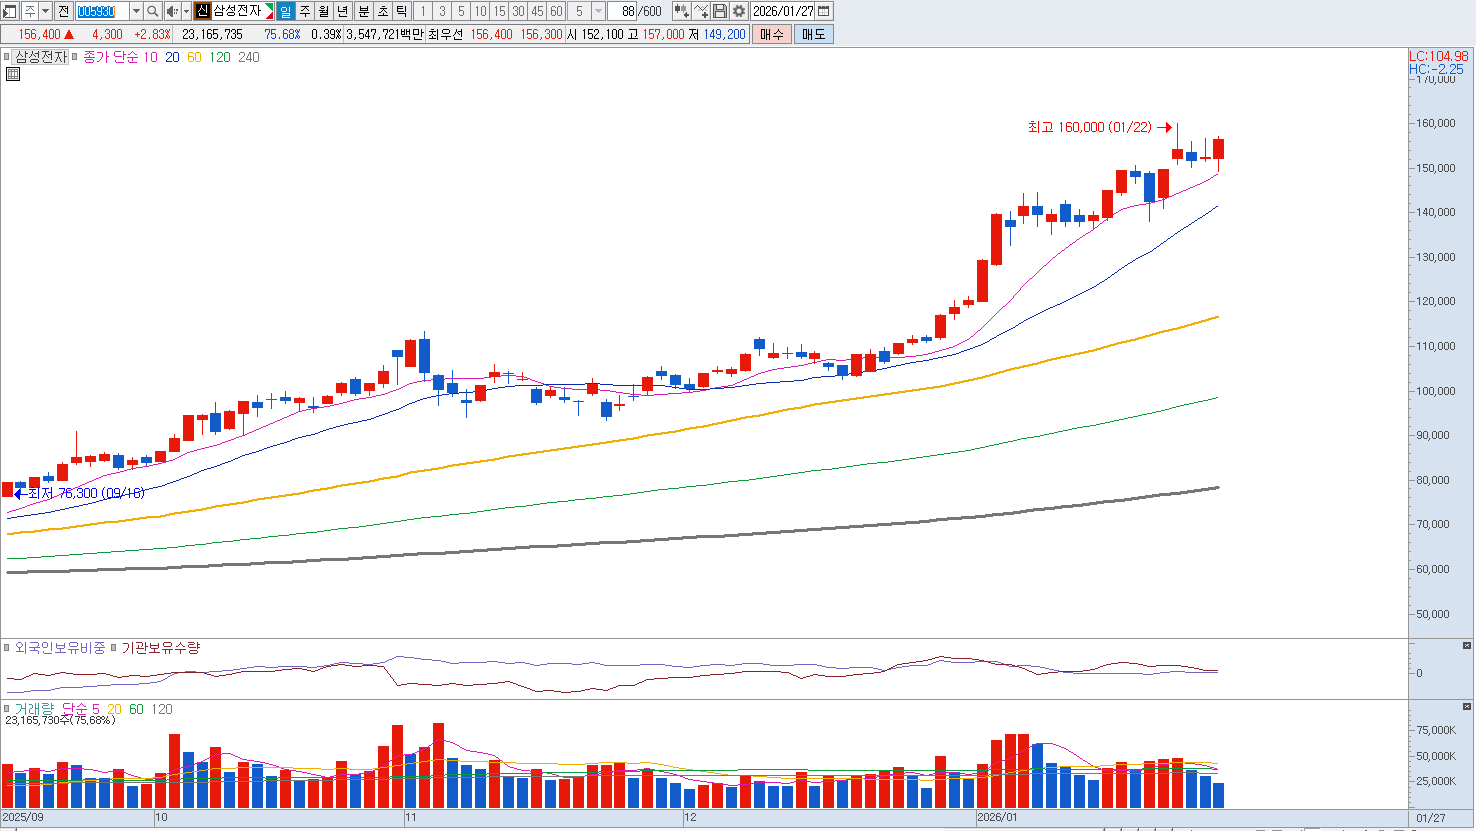This screenshot has width=1476, height=831.
Task: Select the 30 interval tab
Action: (518, 11)
